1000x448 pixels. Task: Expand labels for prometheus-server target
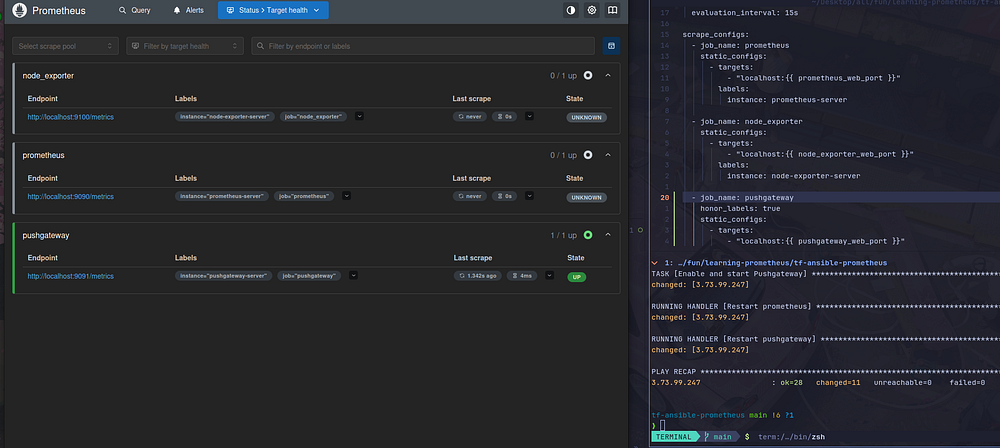click(x=346, y=197)
